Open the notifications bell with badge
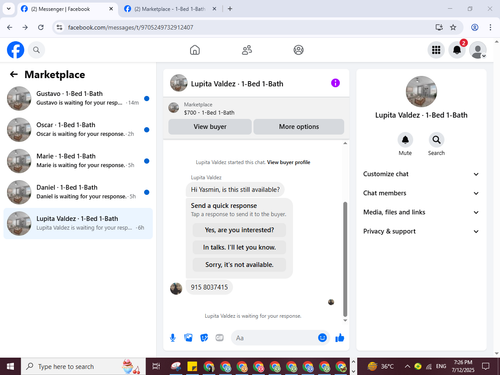The height and width of the screenshot is (375, 500). pos(457,50)
